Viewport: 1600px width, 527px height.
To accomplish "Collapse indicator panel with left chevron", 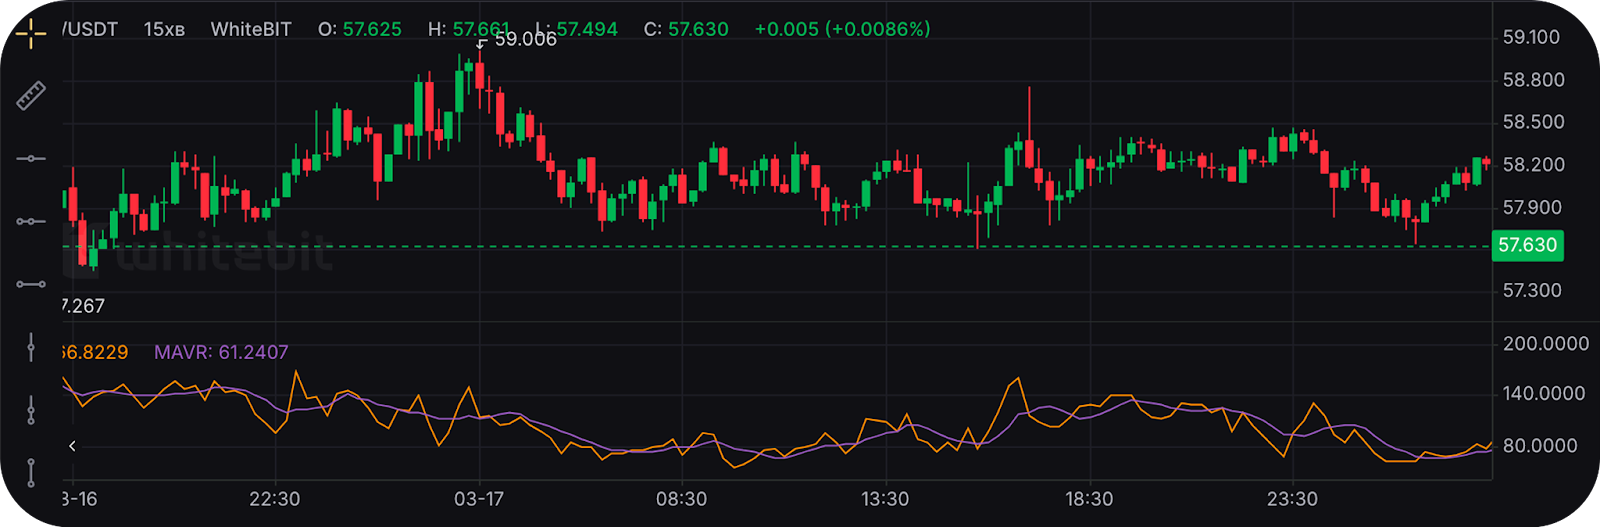I will [x=72, y=446].
